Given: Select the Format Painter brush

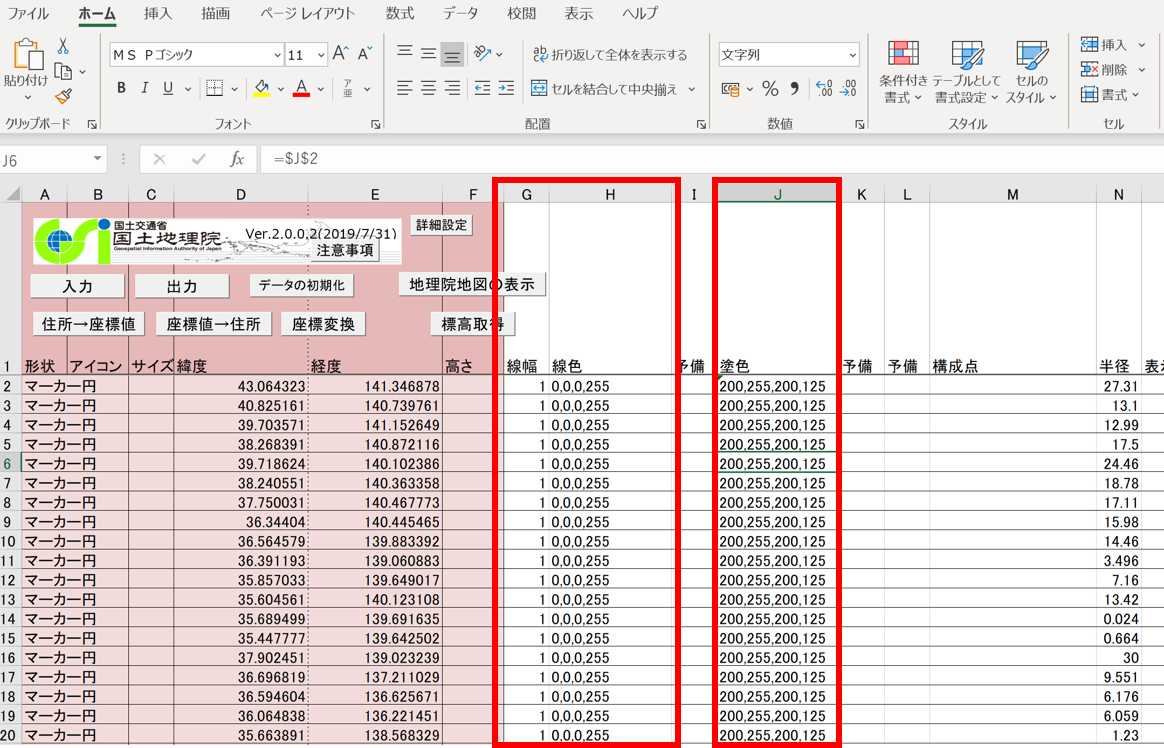Looking at the screenshot, I should (x=63, y=96).
